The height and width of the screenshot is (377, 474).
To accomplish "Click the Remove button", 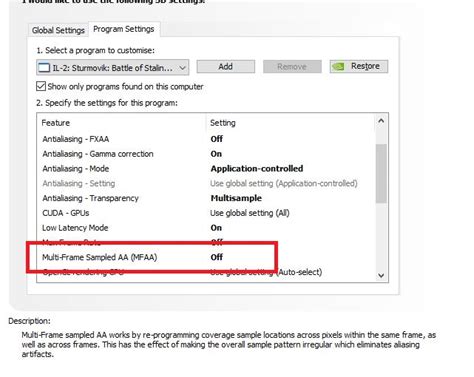I will click(x=292, y=67).
